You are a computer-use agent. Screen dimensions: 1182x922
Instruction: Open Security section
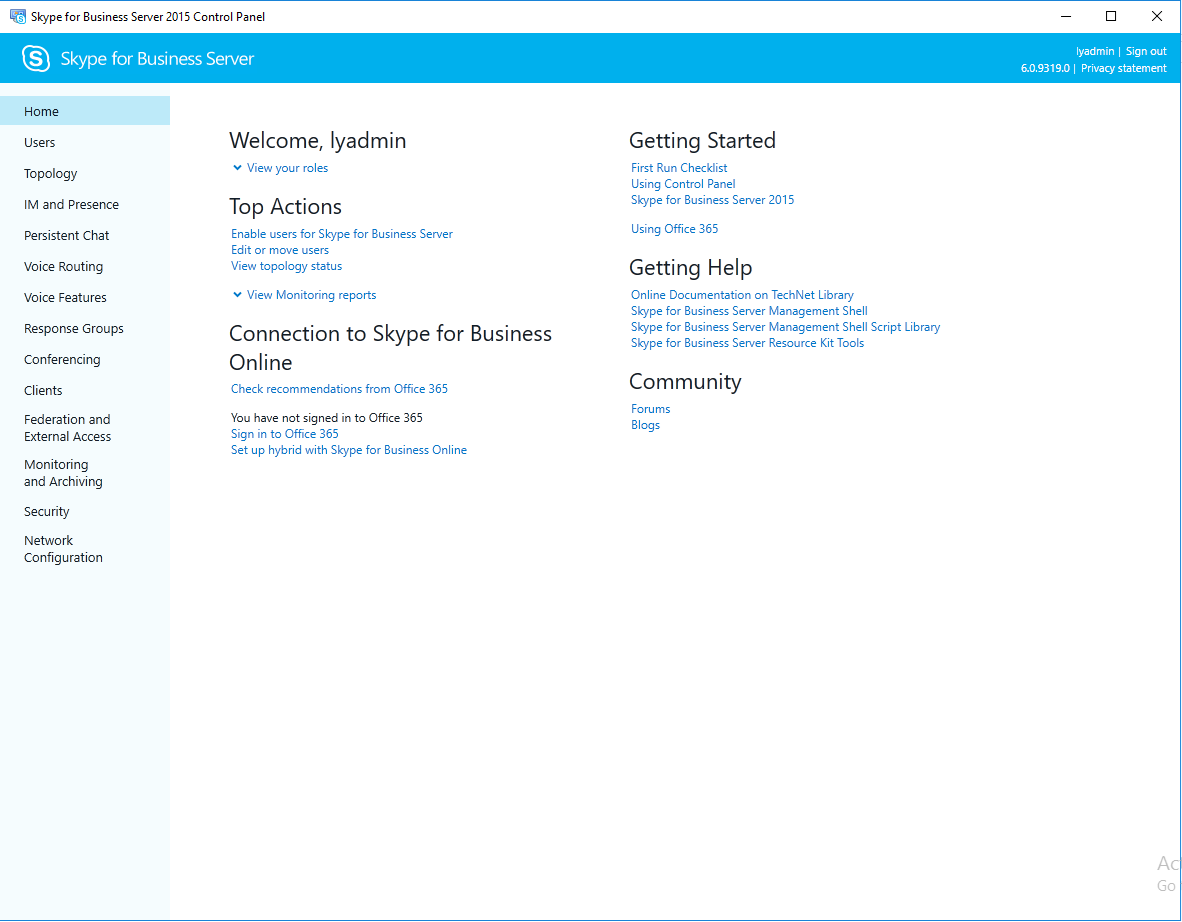[x=85, y=511]
